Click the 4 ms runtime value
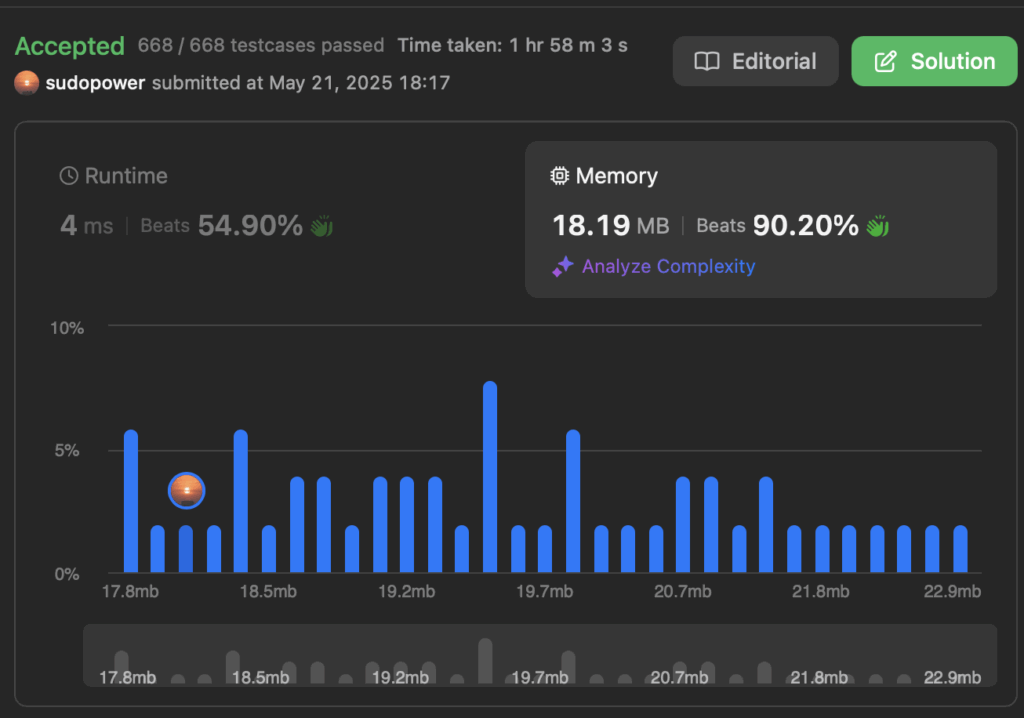The width and height of the screenshot is (1024, 718). pos(86,226)
